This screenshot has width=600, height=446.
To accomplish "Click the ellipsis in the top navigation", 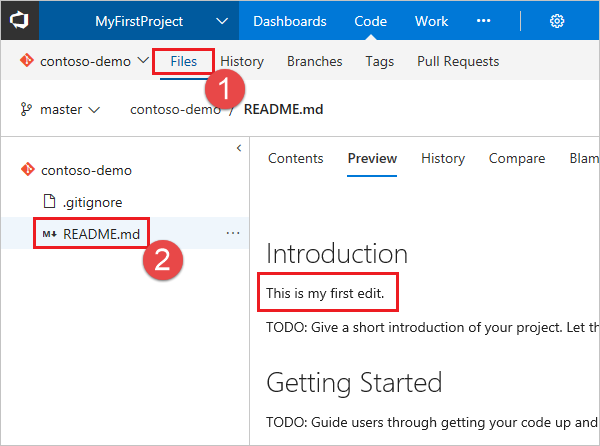I will pos(484,21).
